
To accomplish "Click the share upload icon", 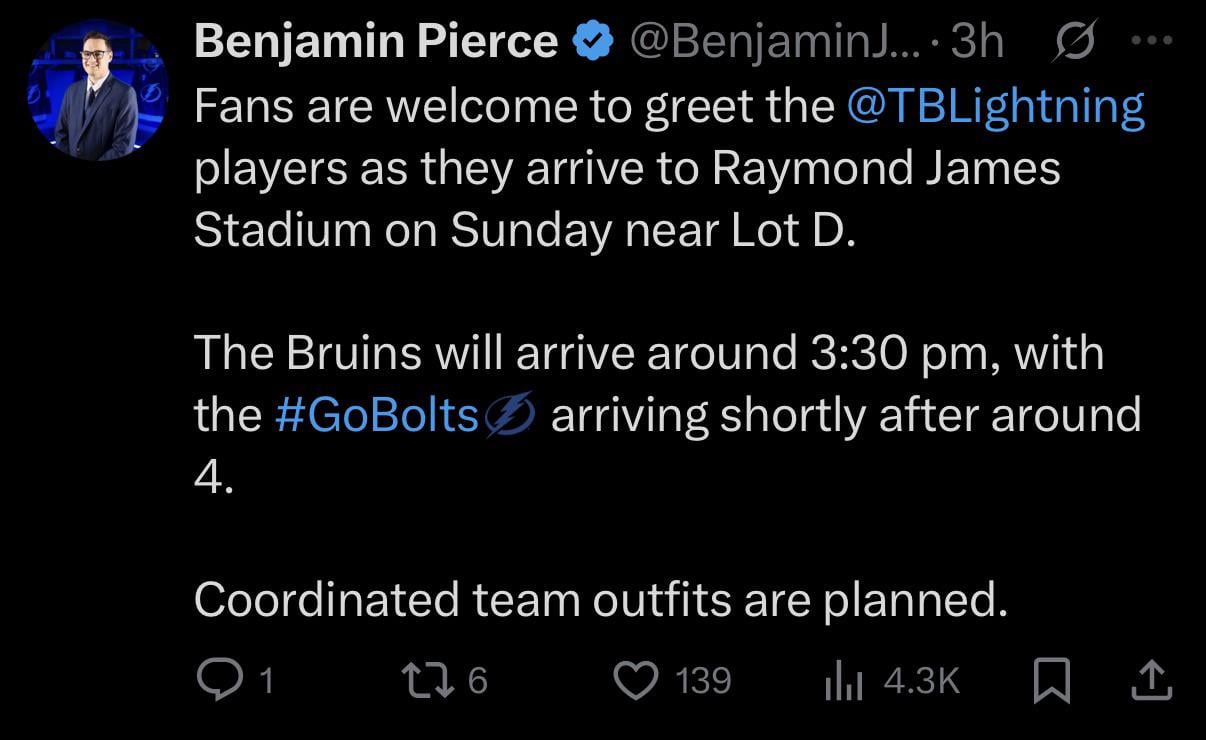I will coord(1151,680).
